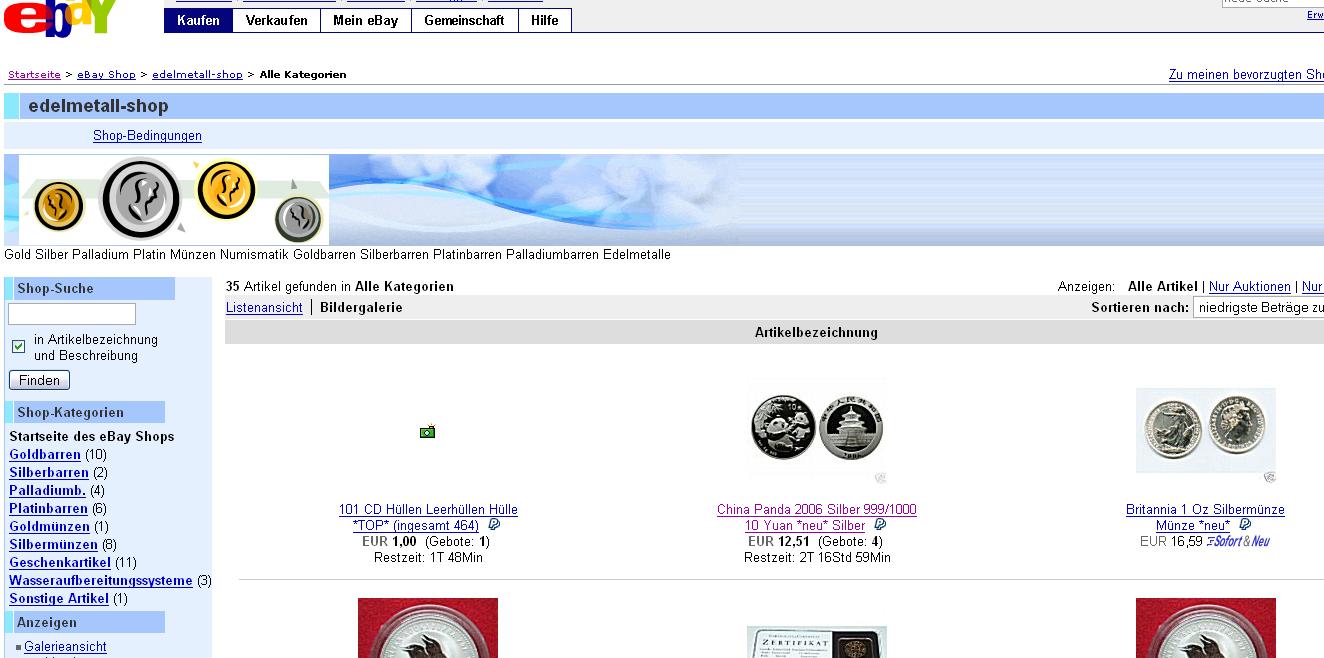This screenshot has width=1324, height=658.
Task: Open the eBay Shop breadcrumb link
Action: coord(106,75)
